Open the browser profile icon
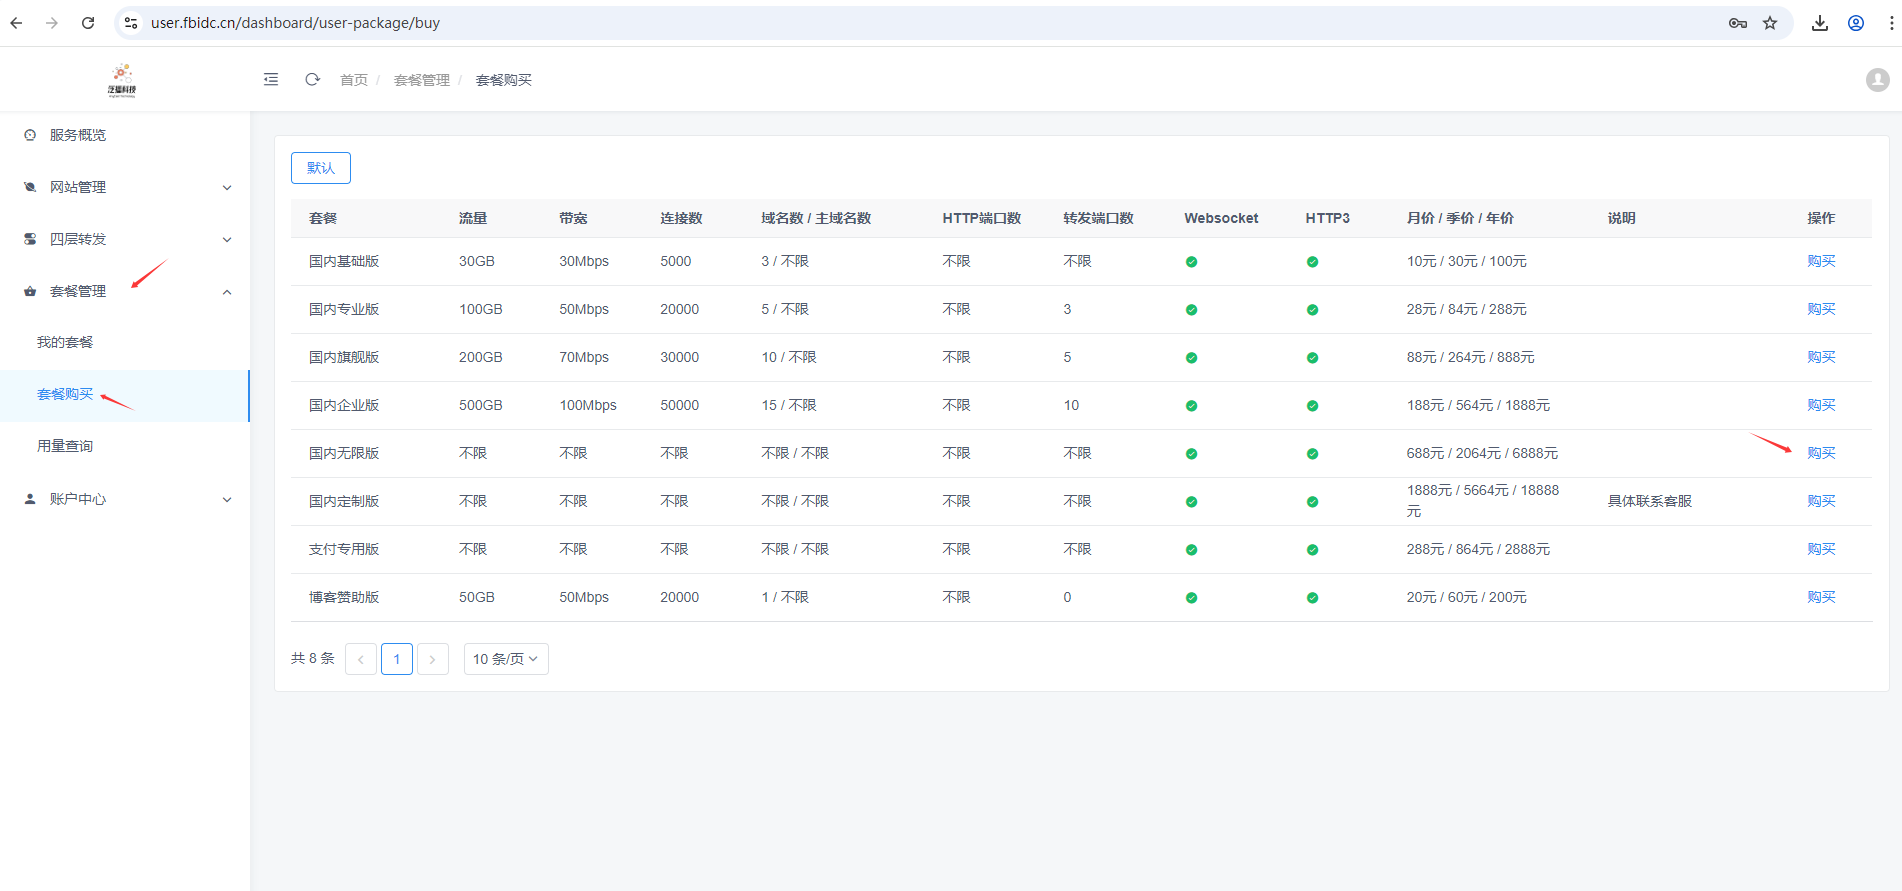The height and width of the screenshot is (891, 1902). point(1856,23)
